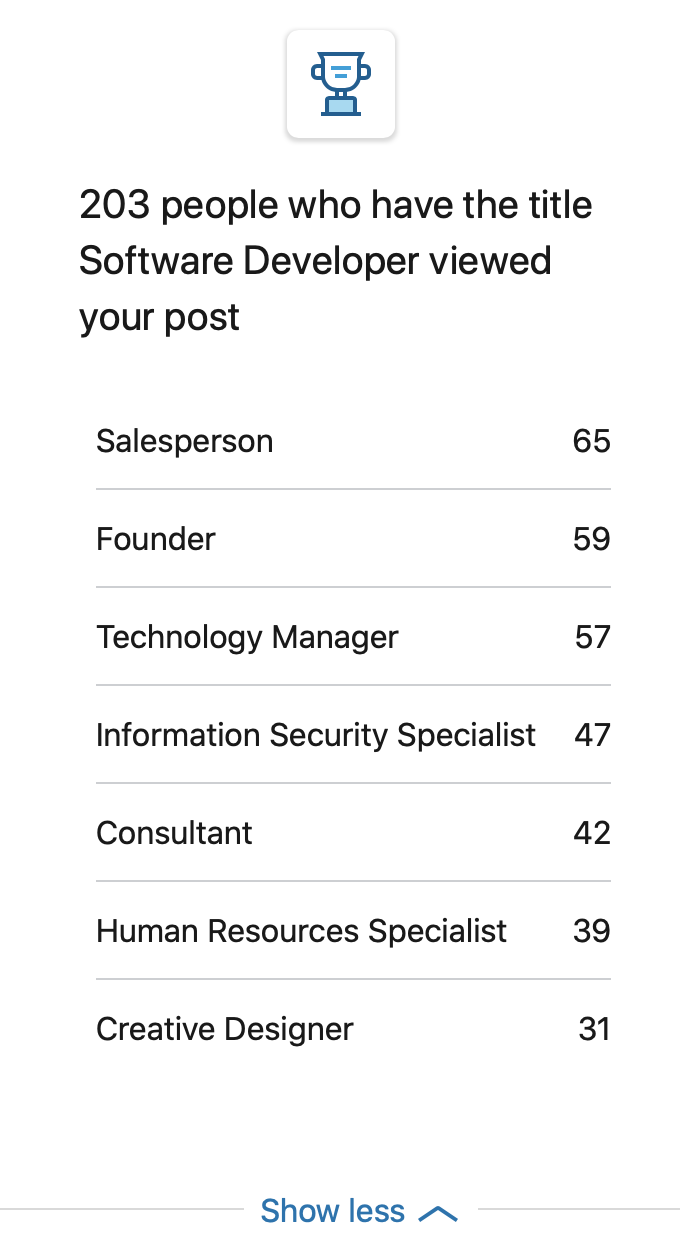Click the 39 count for Human Resources
Screen dimensions: 680x1246
click(x=592, y=931)
